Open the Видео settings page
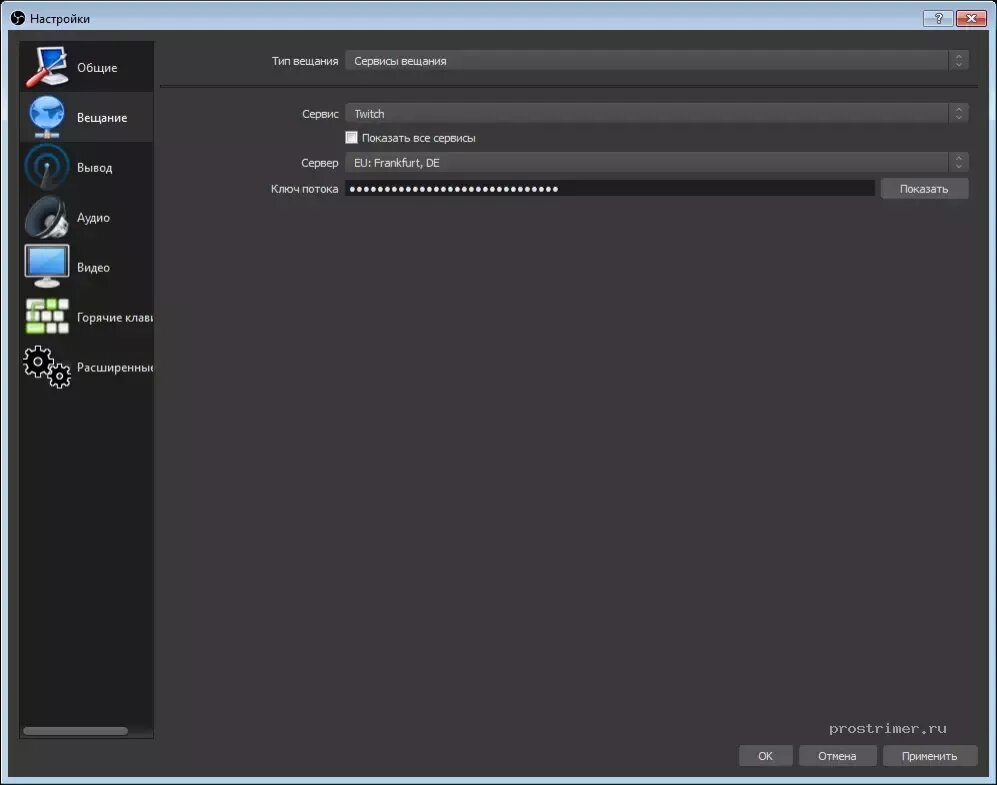Viewport: 997px width, 785px height. pyautogui.click(x=86, y=267)
